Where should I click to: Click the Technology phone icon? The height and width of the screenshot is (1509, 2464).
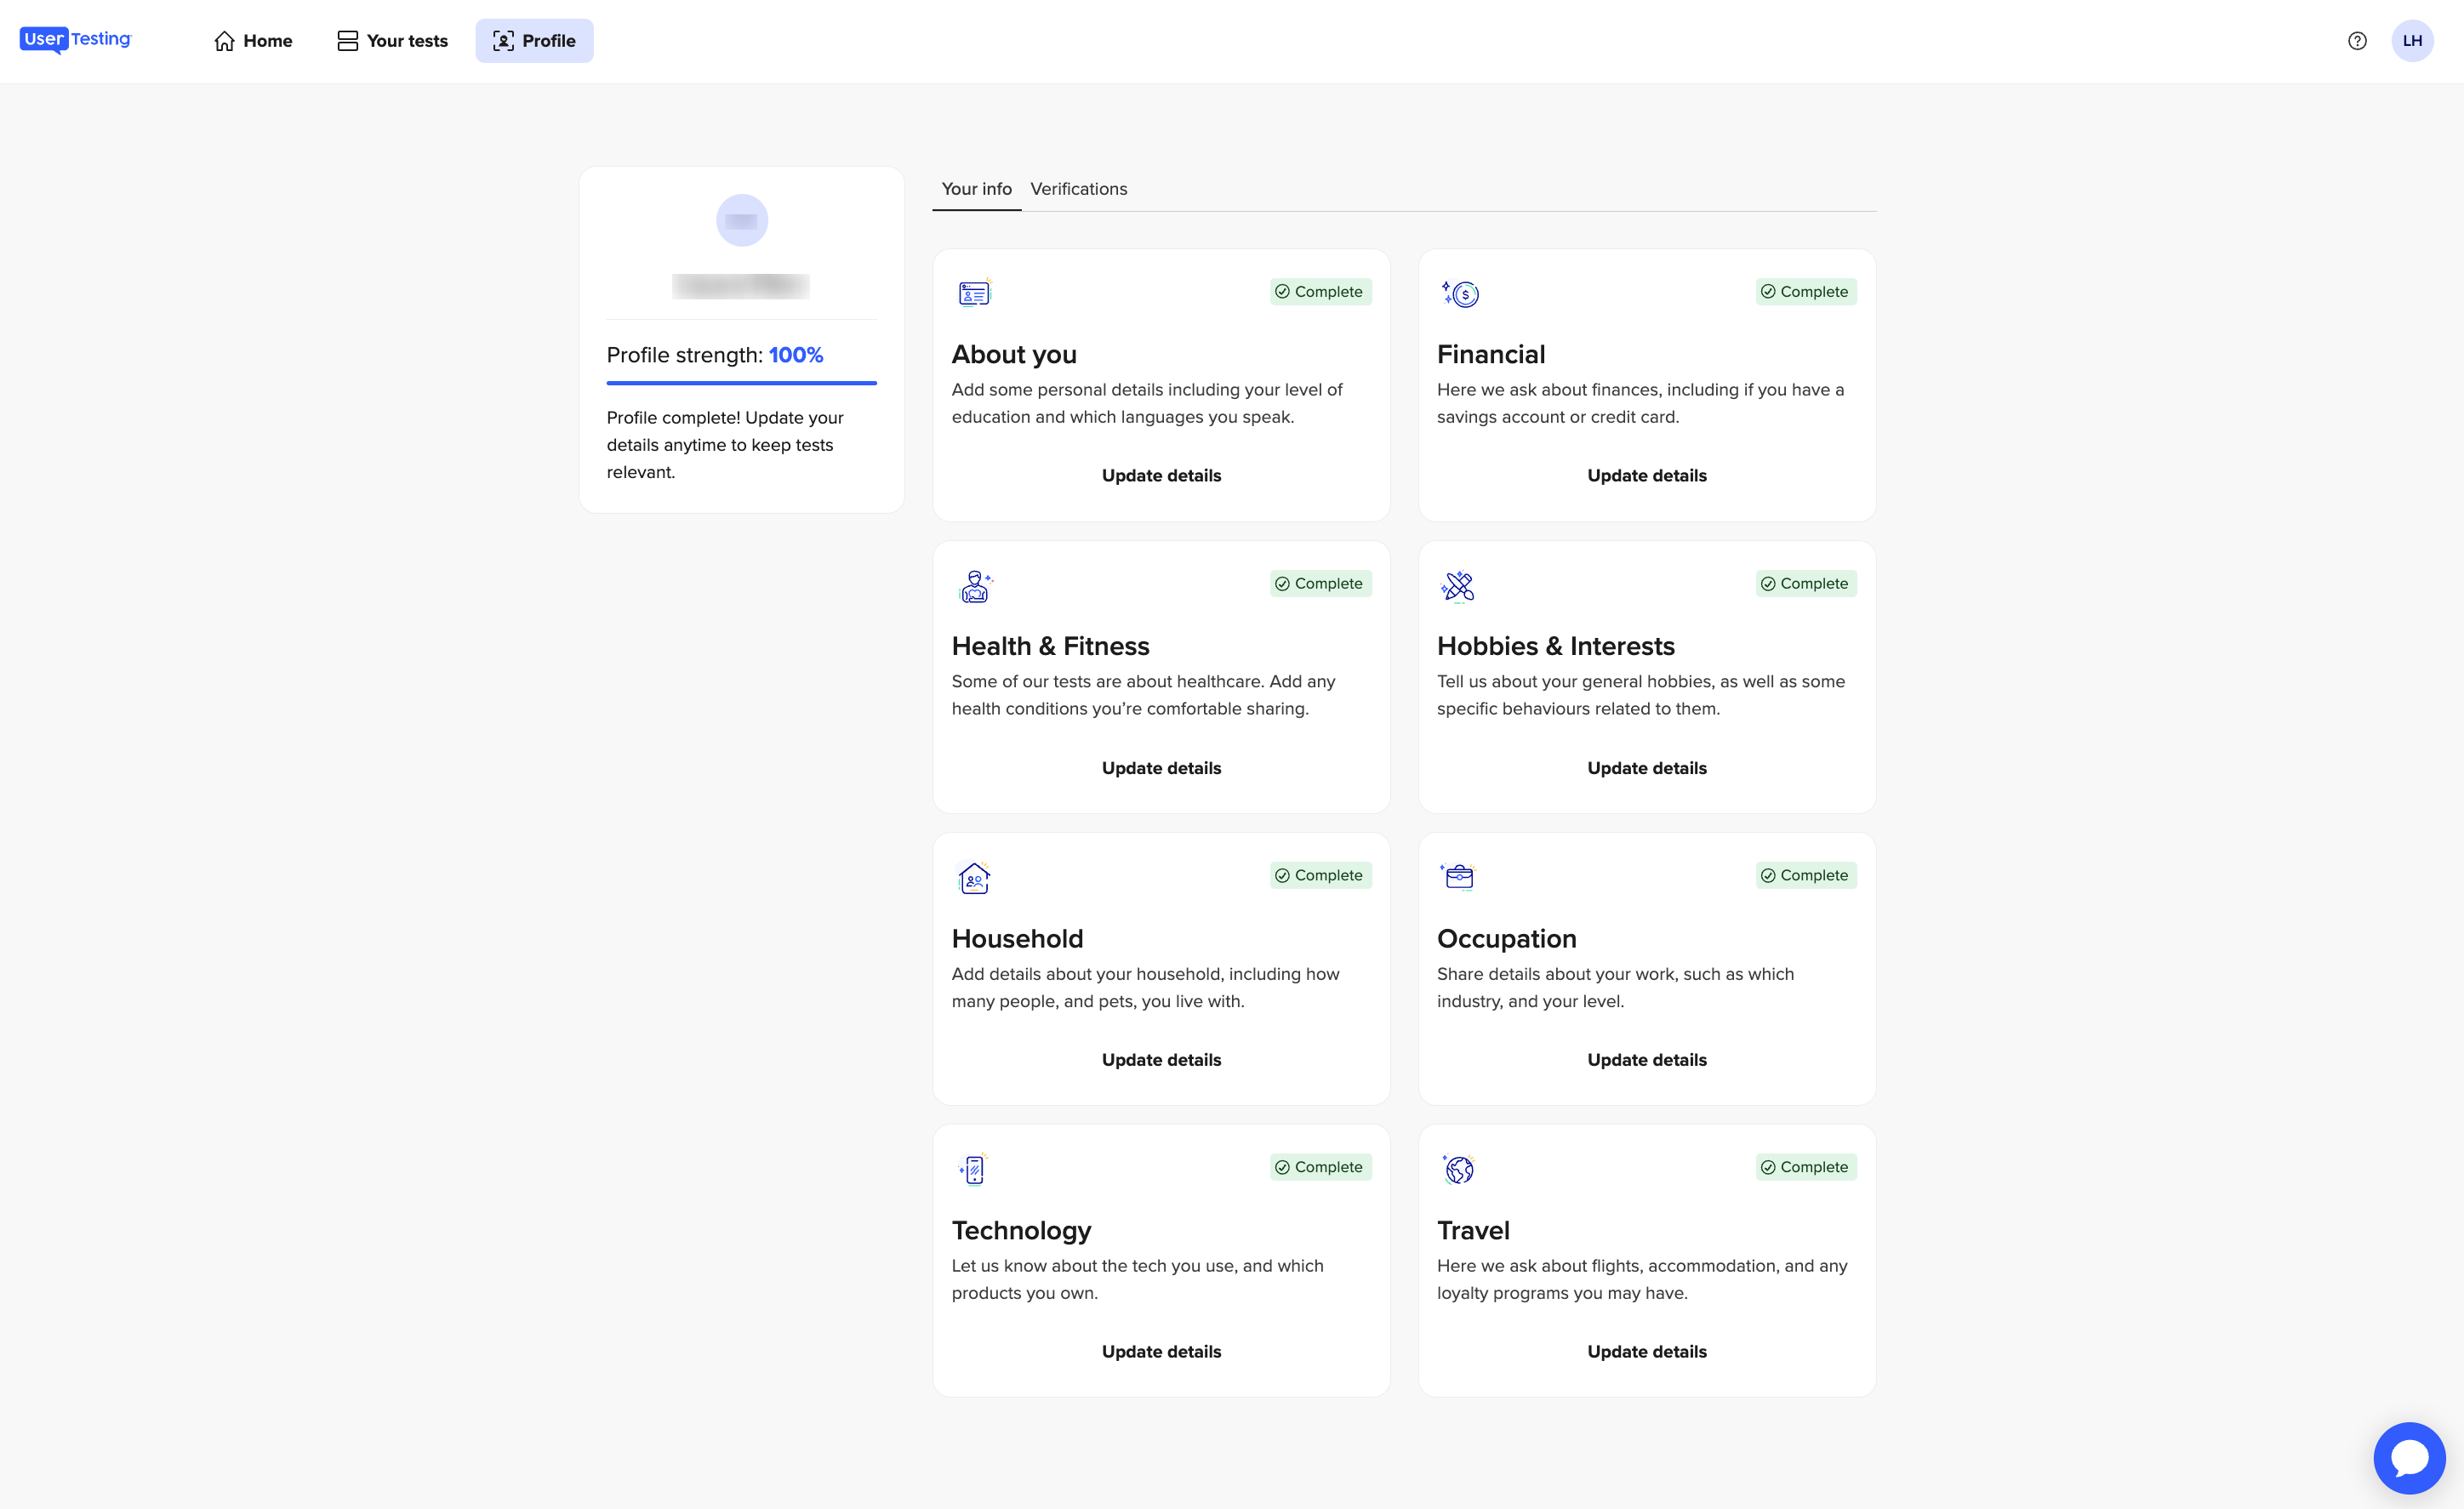click(x=973, y=1168)
